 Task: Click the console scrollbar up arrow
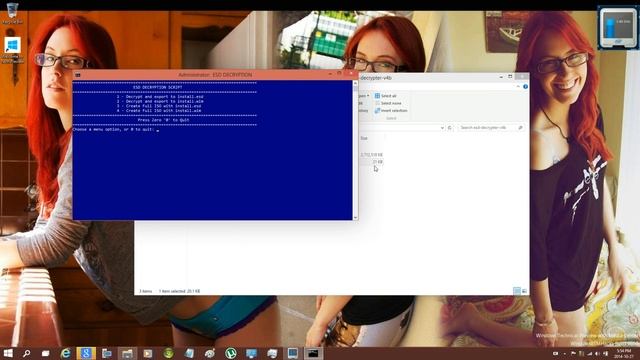point(356,83)
